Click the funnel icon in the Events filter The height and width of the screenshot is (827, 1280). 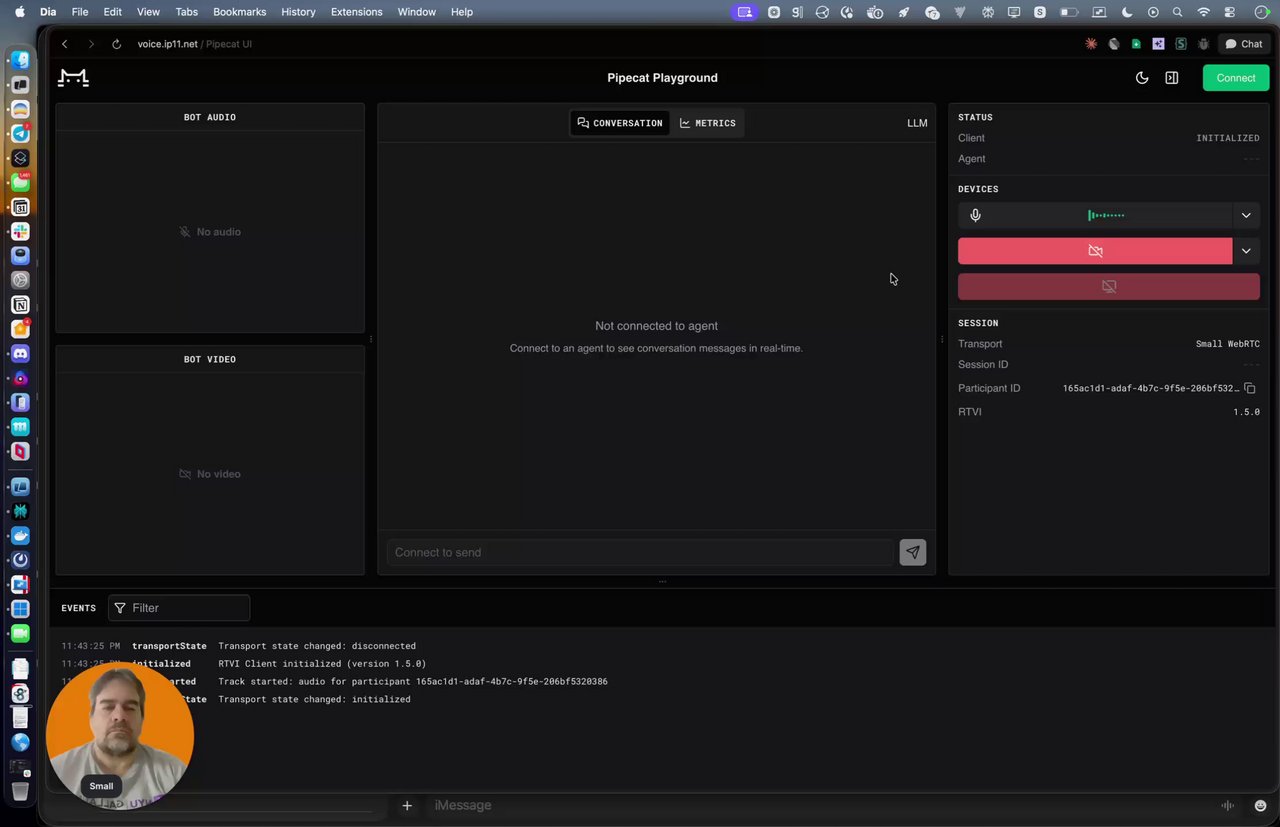(x=120, y=608)
